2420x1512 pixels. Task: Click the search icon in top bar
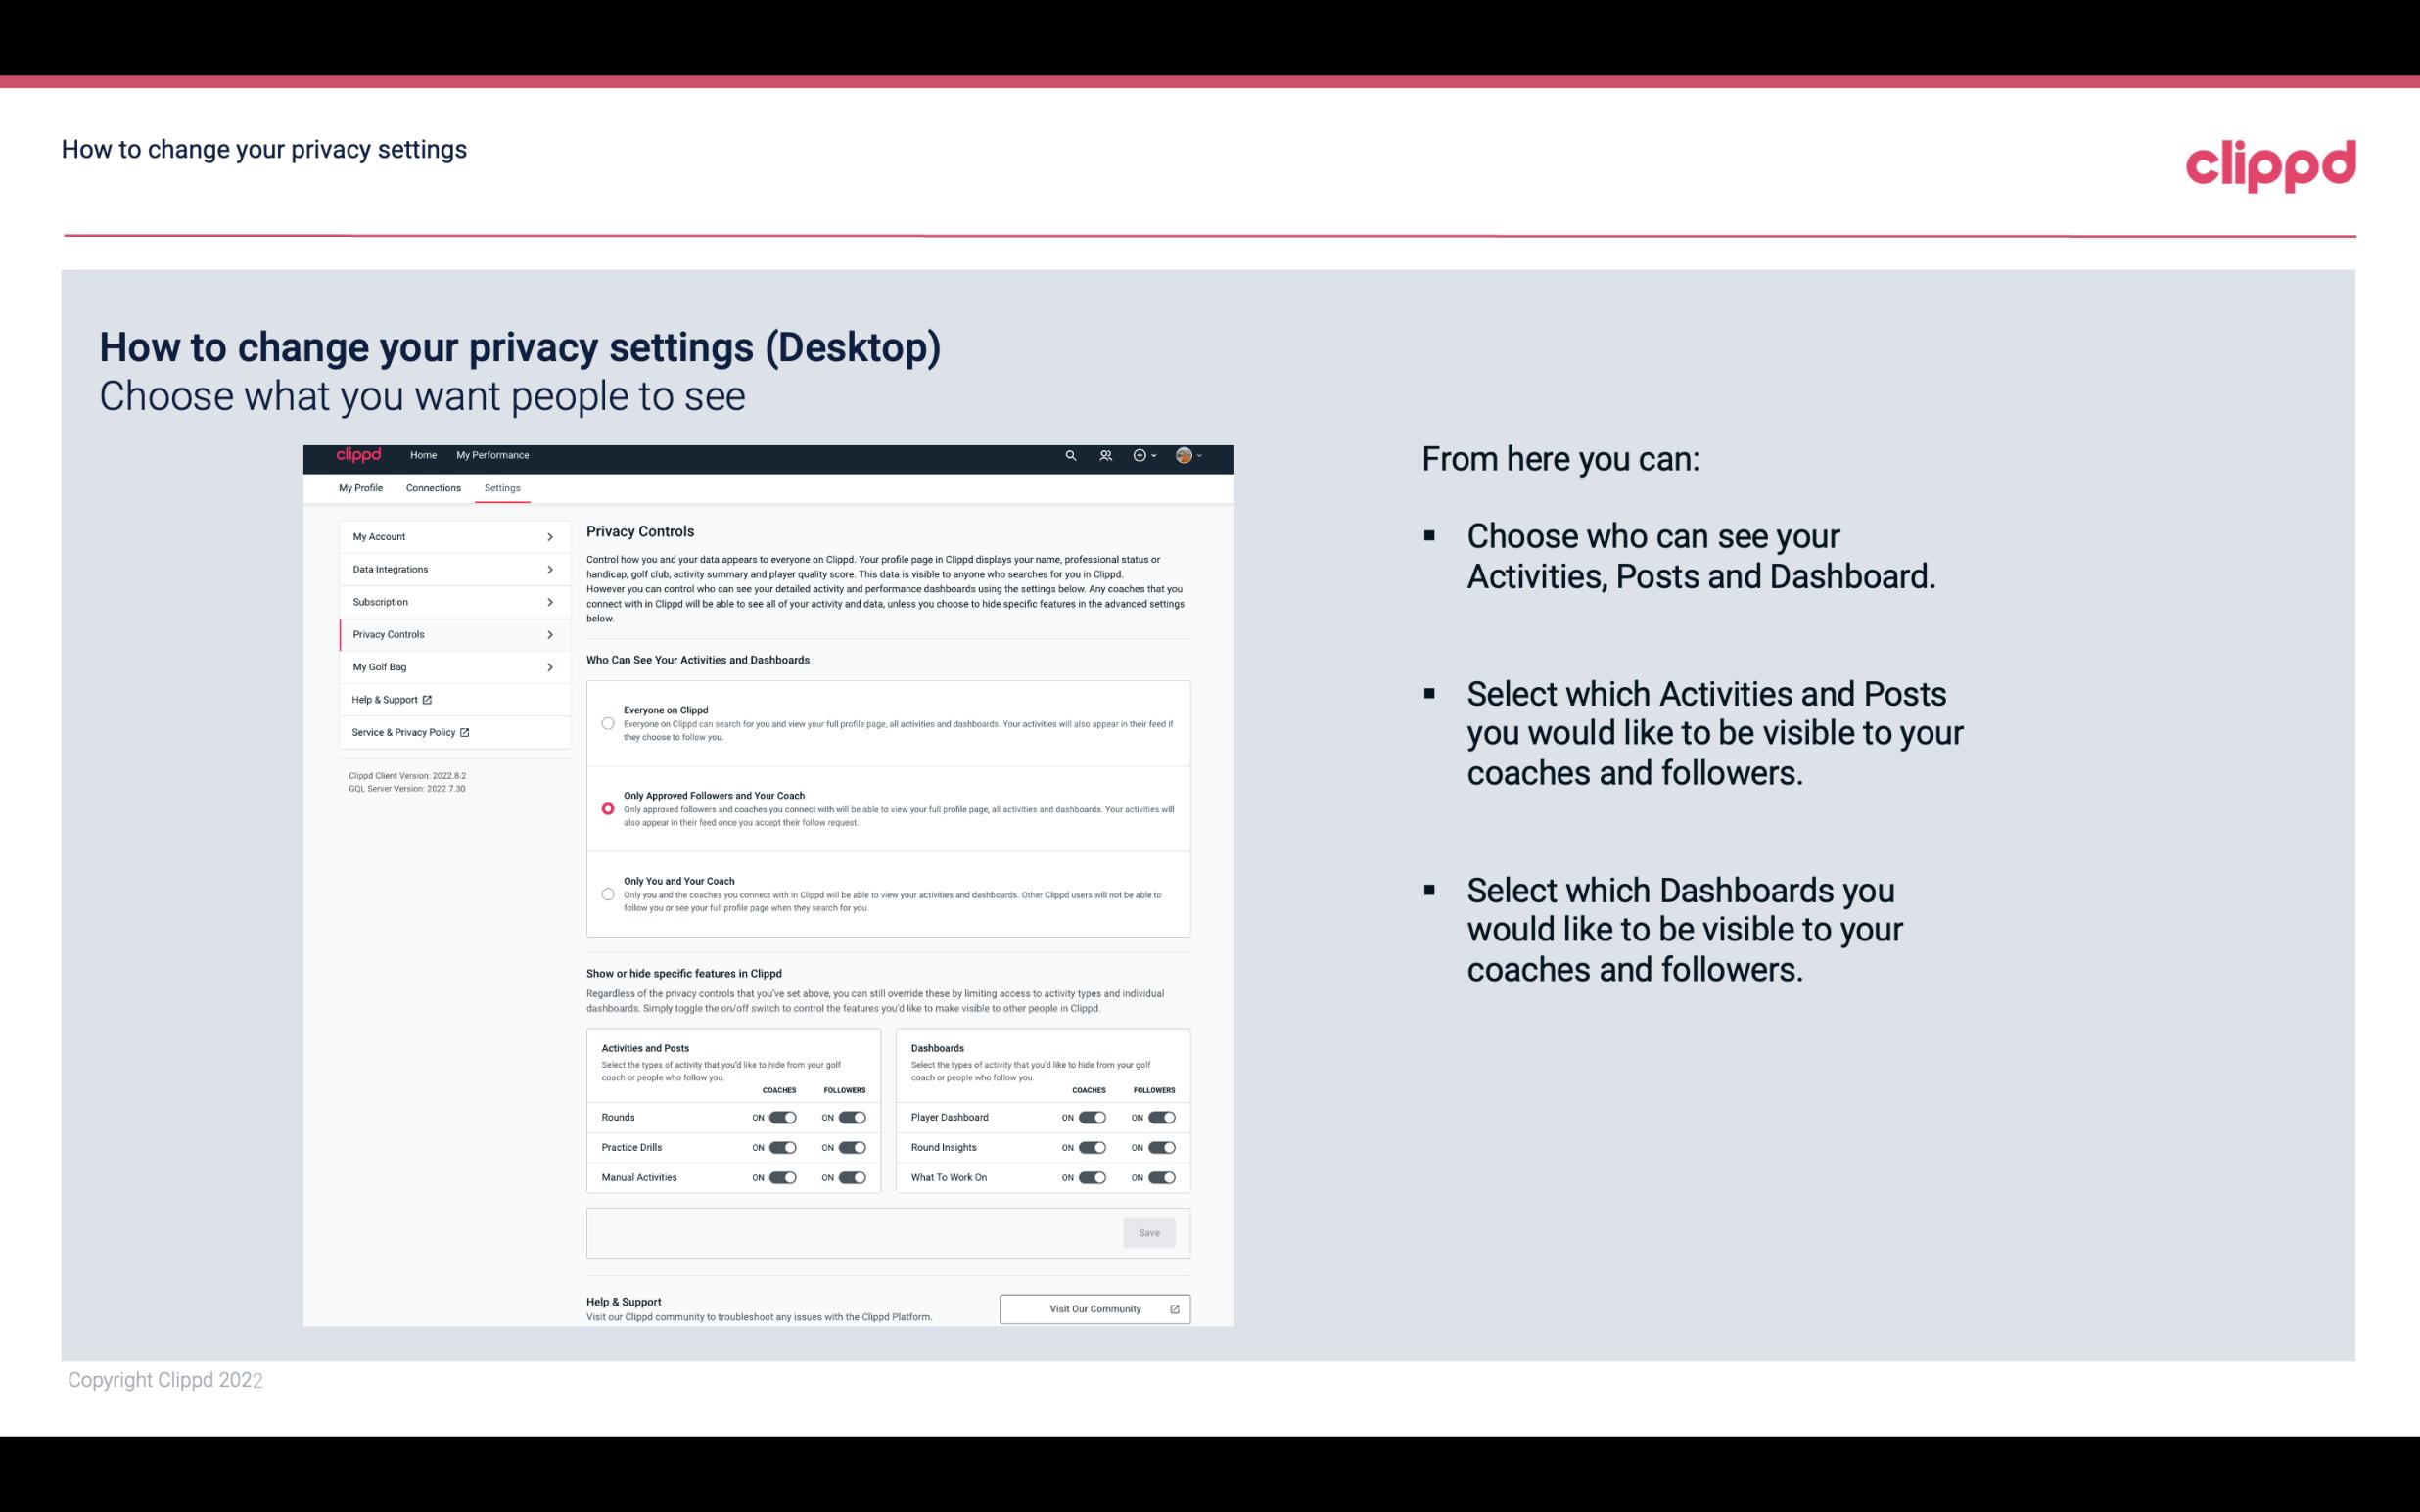tap(1070, 455)
